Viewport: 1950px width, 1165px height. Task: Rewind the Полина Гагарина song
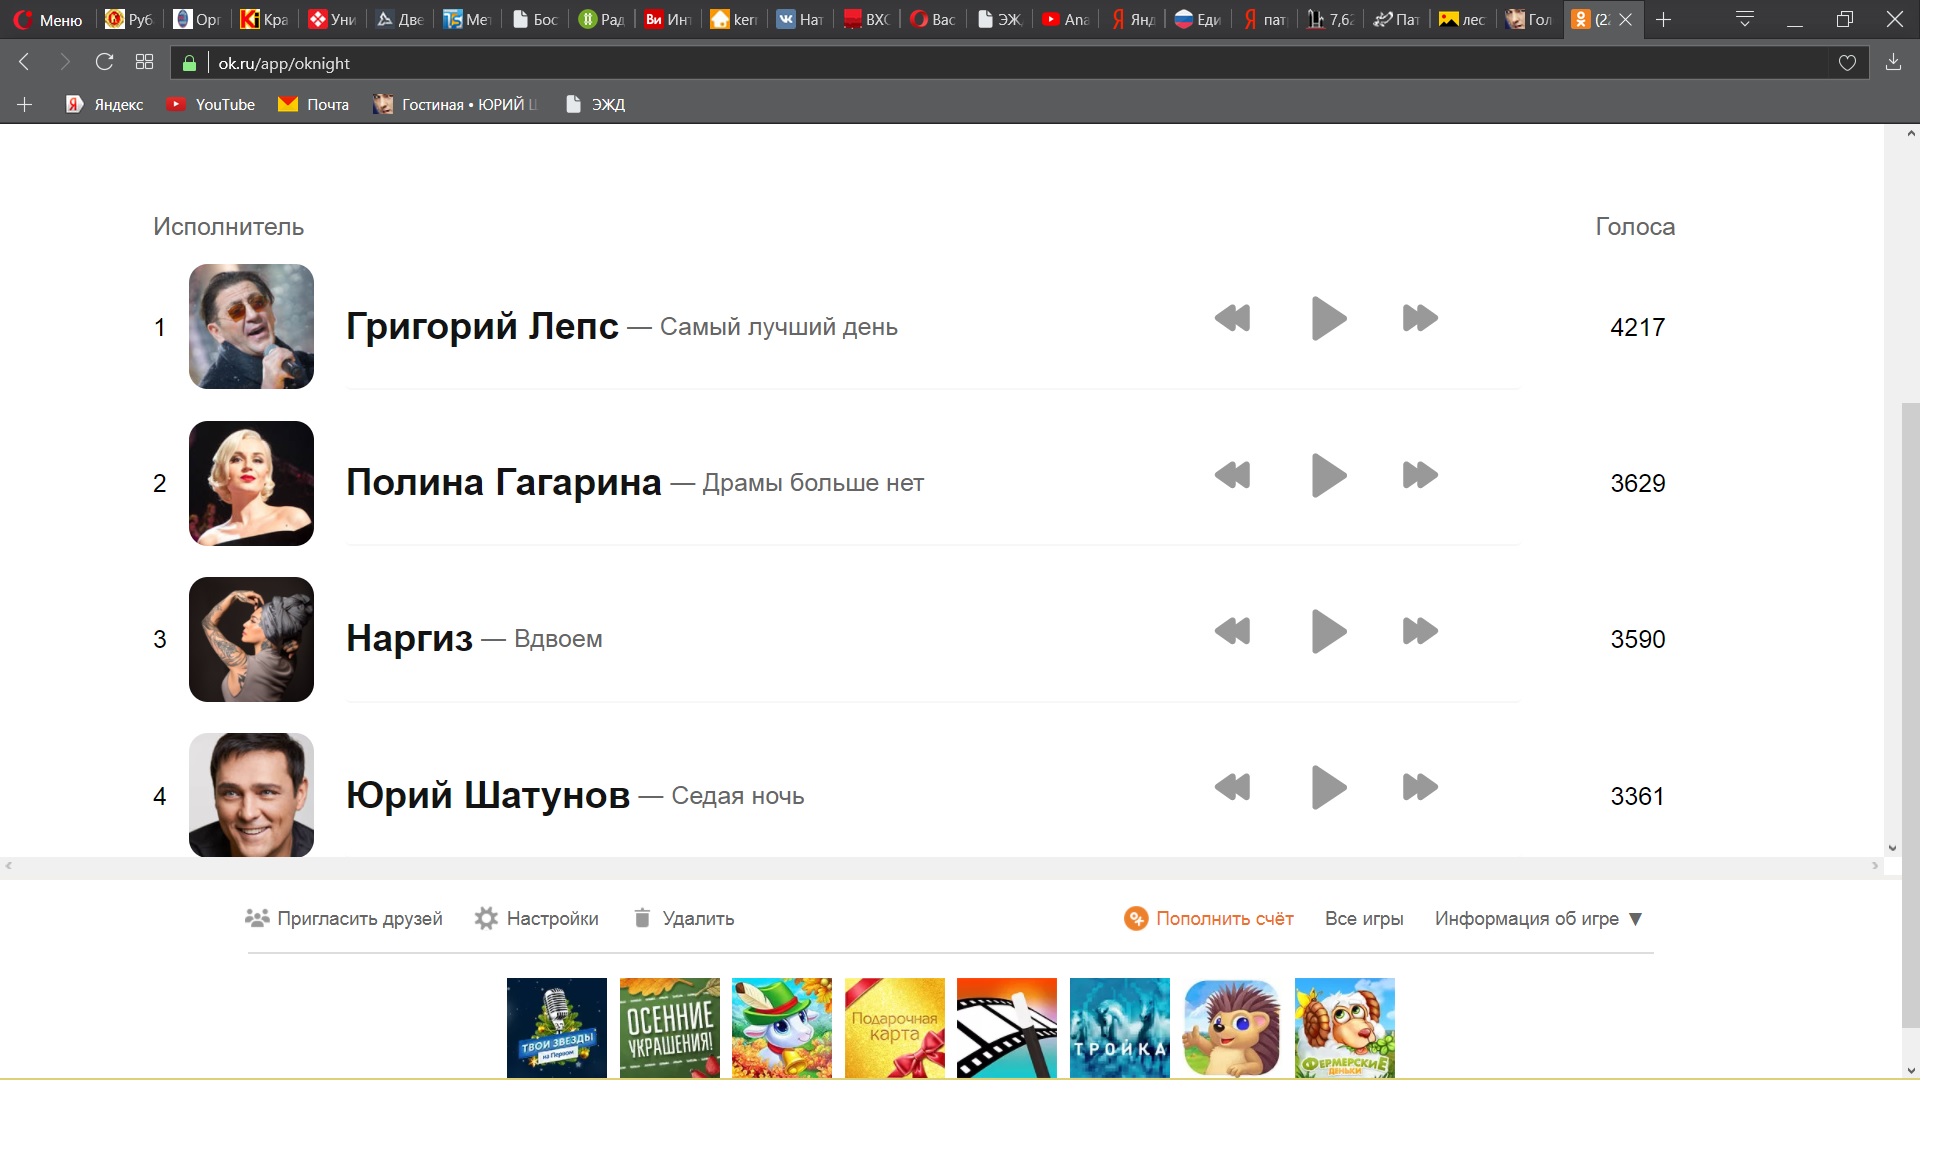point(1232,475)
